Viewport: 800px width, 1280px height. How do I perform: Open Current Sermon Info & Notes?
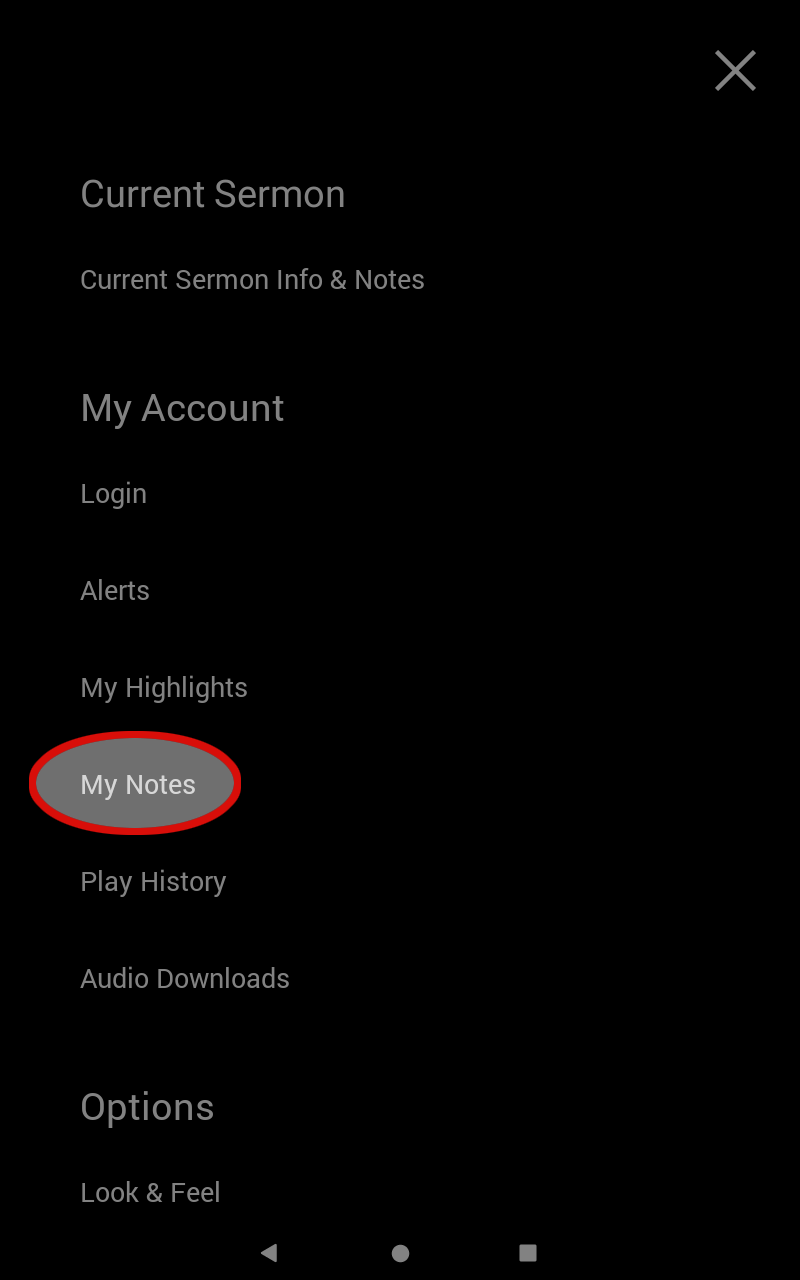pos(252,280)
